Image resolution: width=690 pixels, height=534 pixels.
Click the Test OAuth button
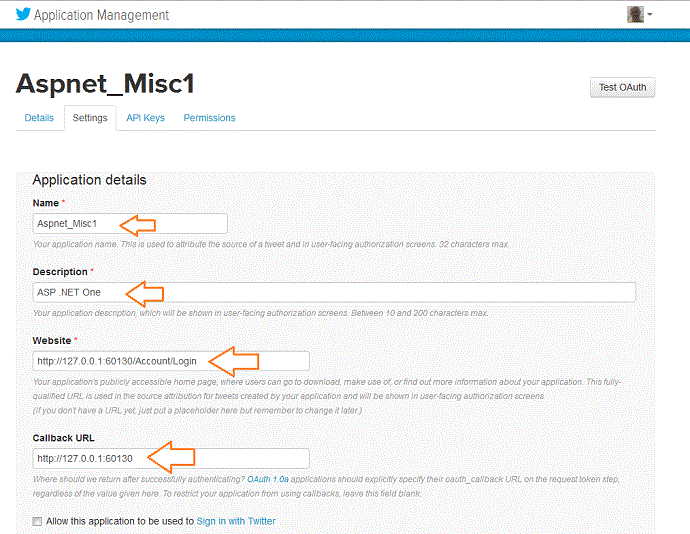pos(622,87)
